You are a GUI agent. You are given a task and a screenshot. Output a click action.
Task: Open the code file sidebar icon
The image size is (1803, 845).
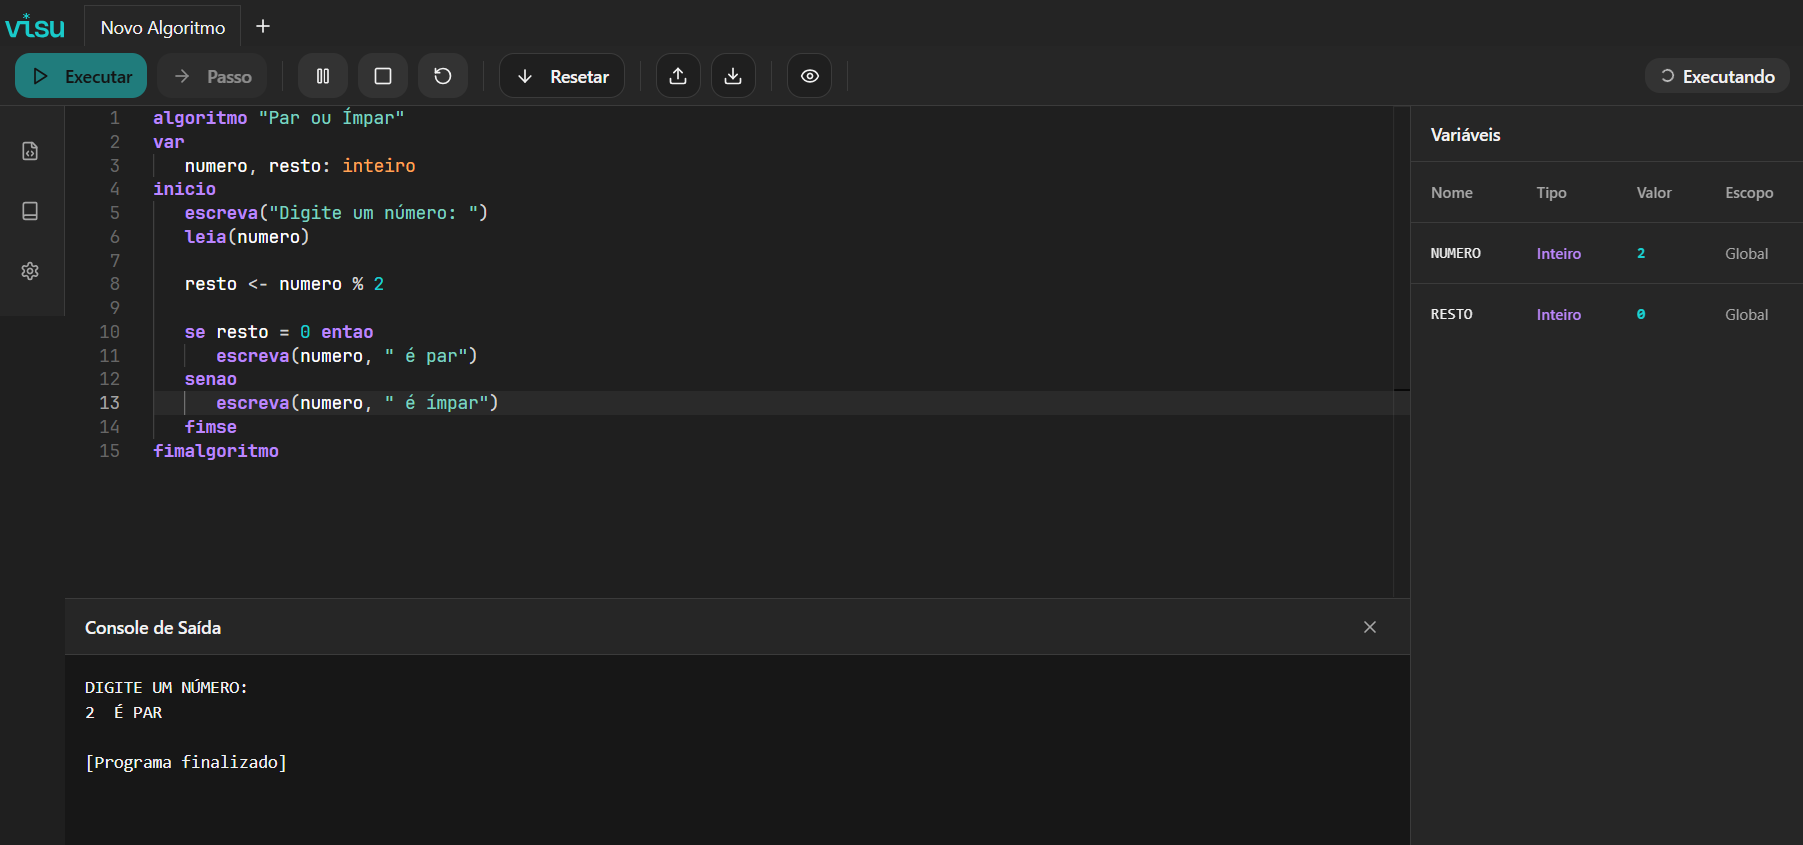coord(30,151)
